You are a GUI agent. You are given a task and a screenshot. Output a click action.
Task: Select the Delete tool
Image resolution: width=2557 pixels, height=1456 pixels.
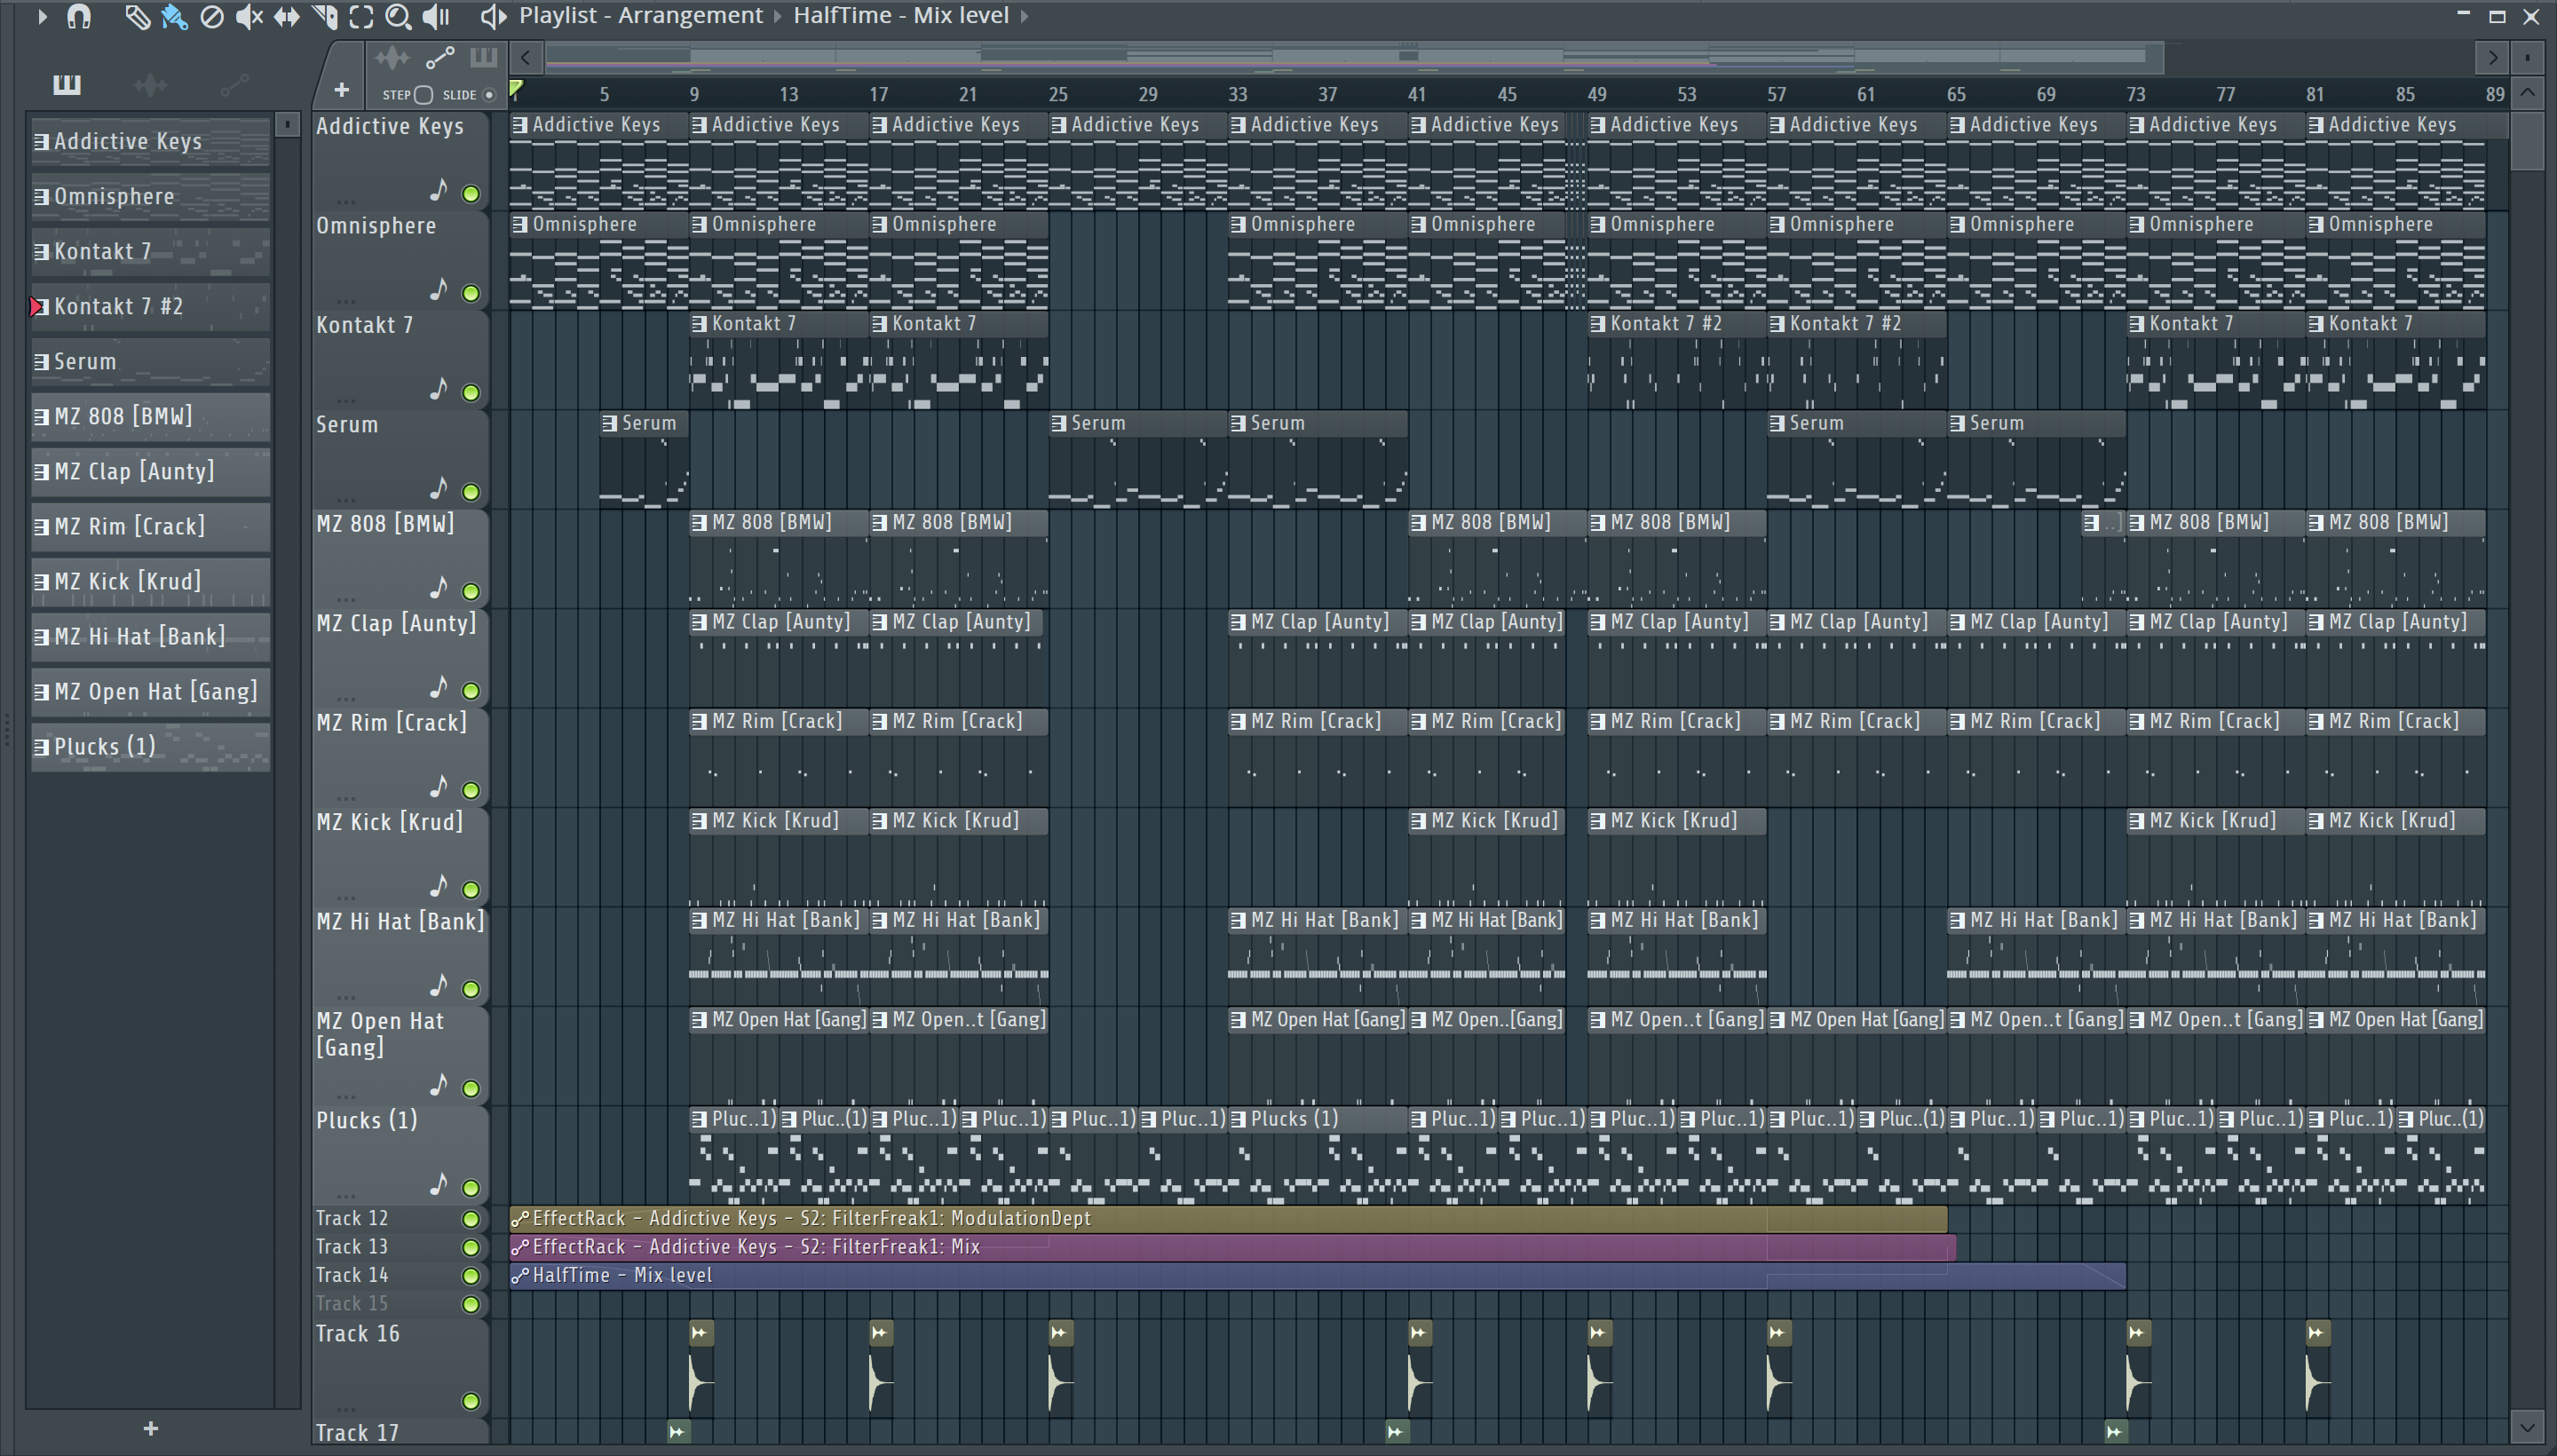[x=212, y=16]
